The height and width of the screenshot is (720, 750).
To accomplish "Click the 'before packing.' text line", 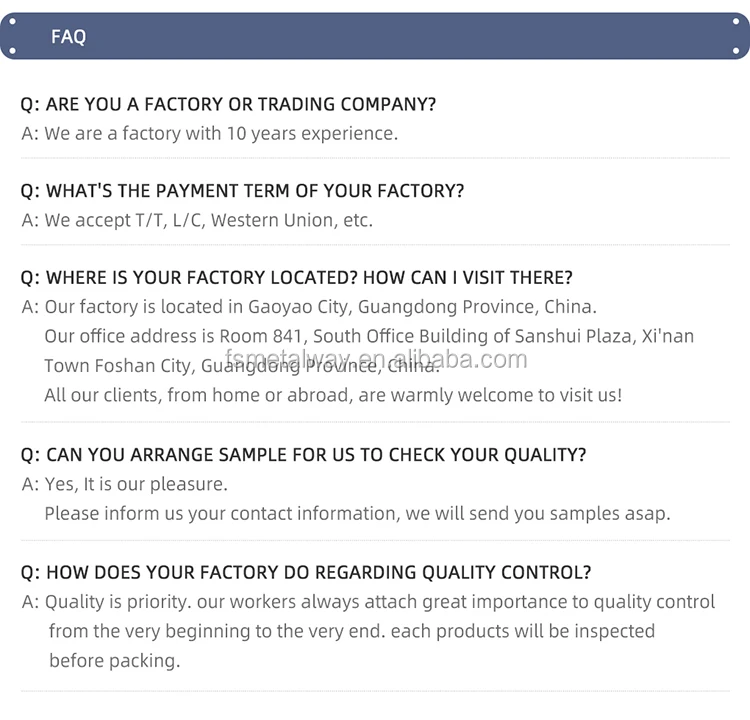I will coord(114,661).
